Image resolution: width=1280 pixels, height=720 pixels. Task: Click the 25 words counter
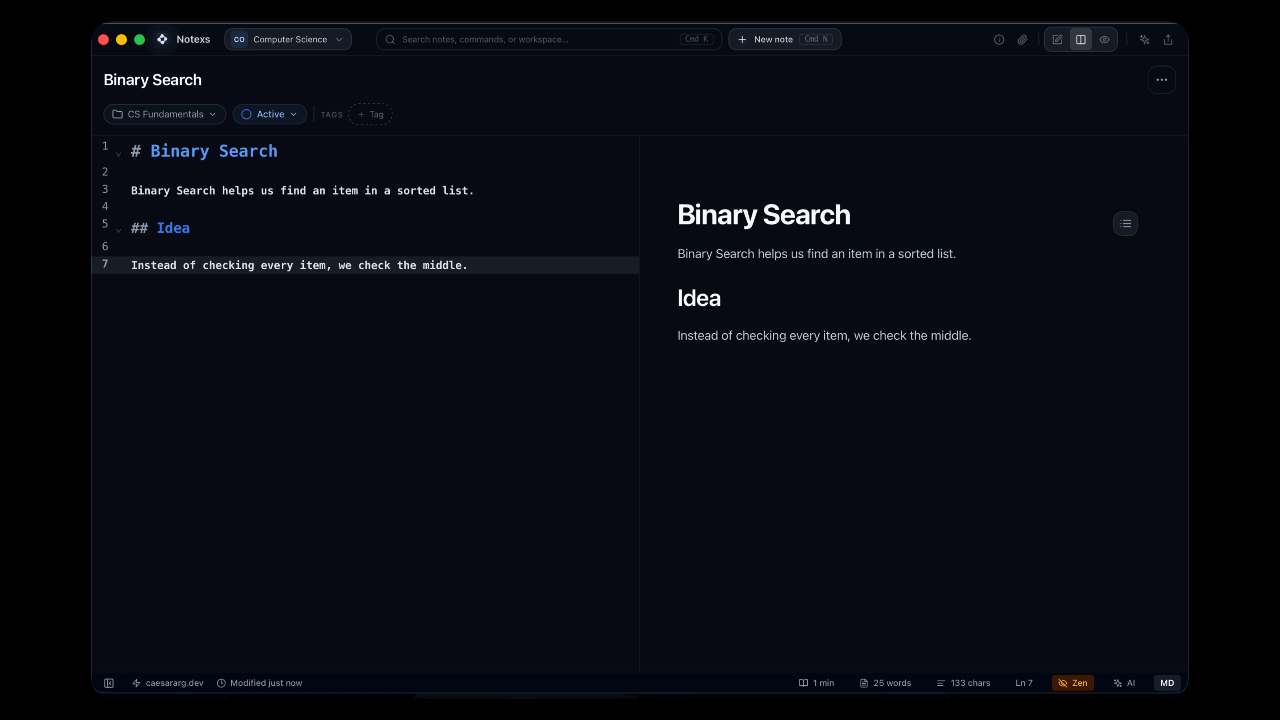point(885,683)
